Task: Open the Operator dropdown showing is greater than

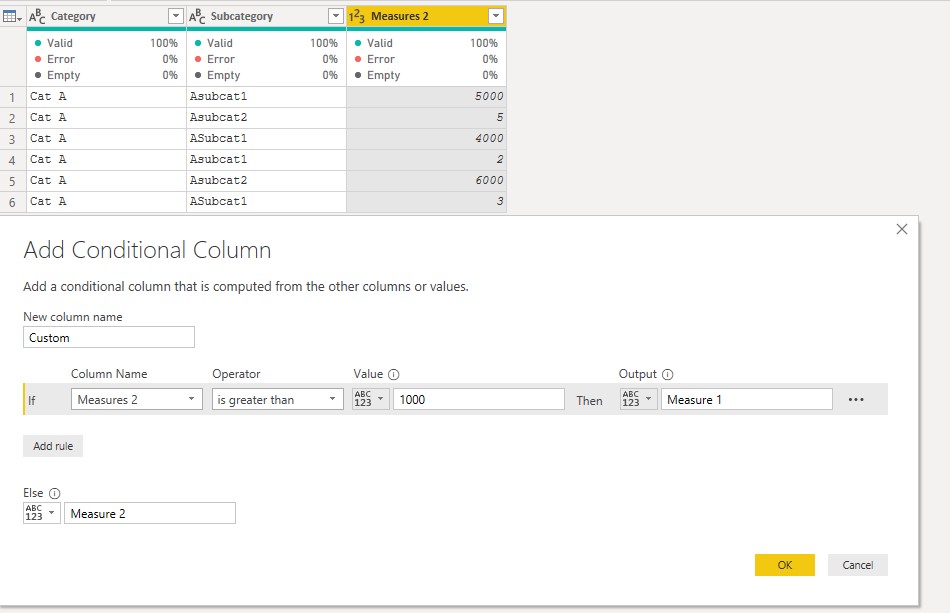Action: [277, 399]
